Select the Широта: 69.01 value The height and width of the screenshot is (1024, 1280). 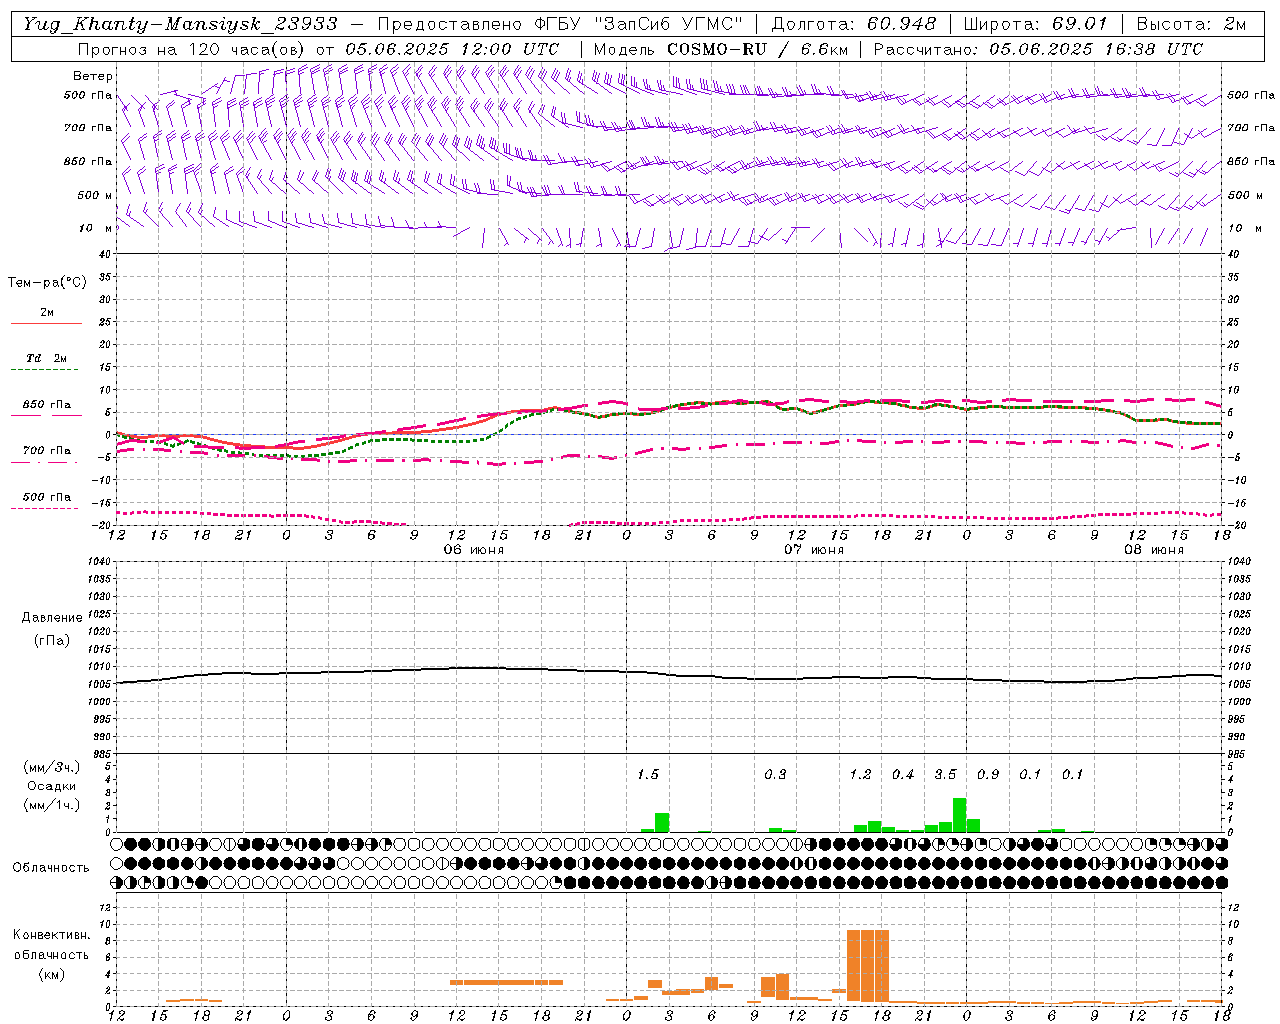point(1035,24)
